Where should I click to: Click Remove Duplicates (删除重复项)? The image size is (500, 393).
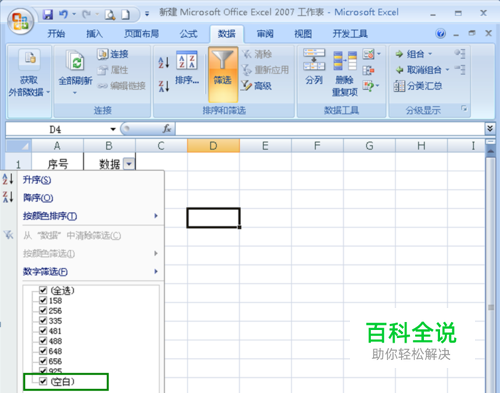[345, 73]
